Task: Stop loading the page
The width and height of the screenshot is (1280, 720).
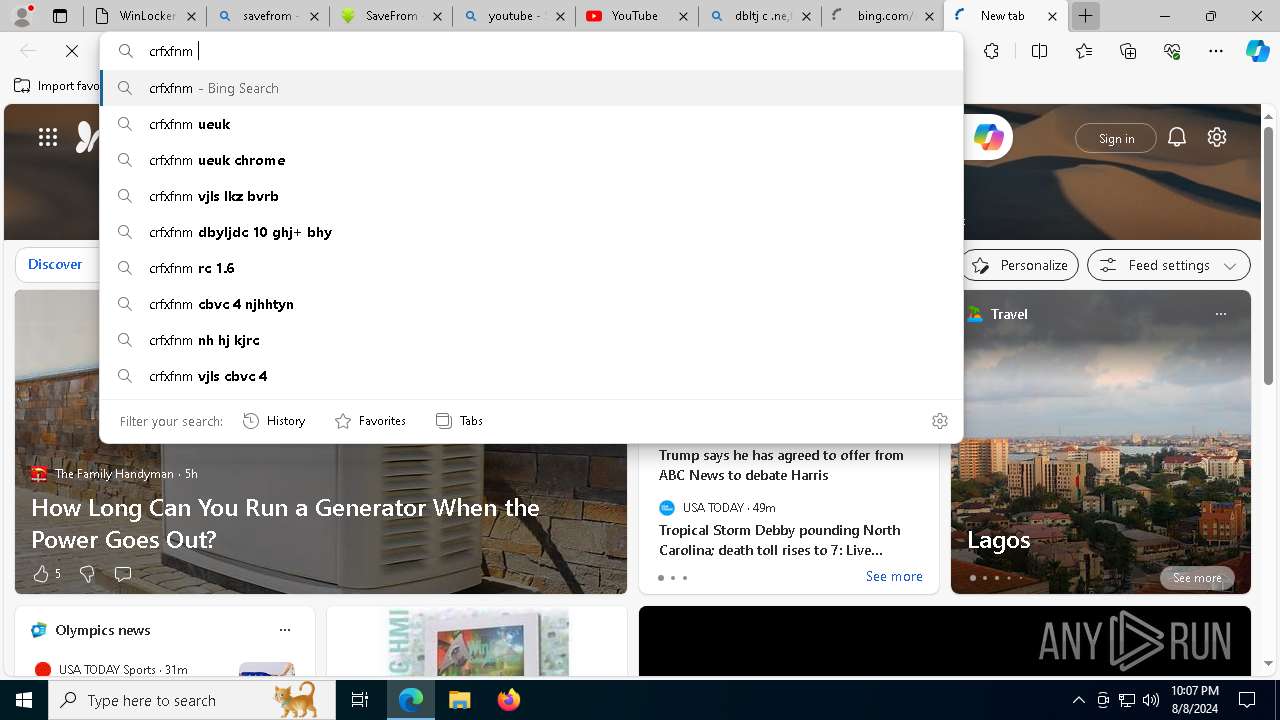Action: (72, 51)
